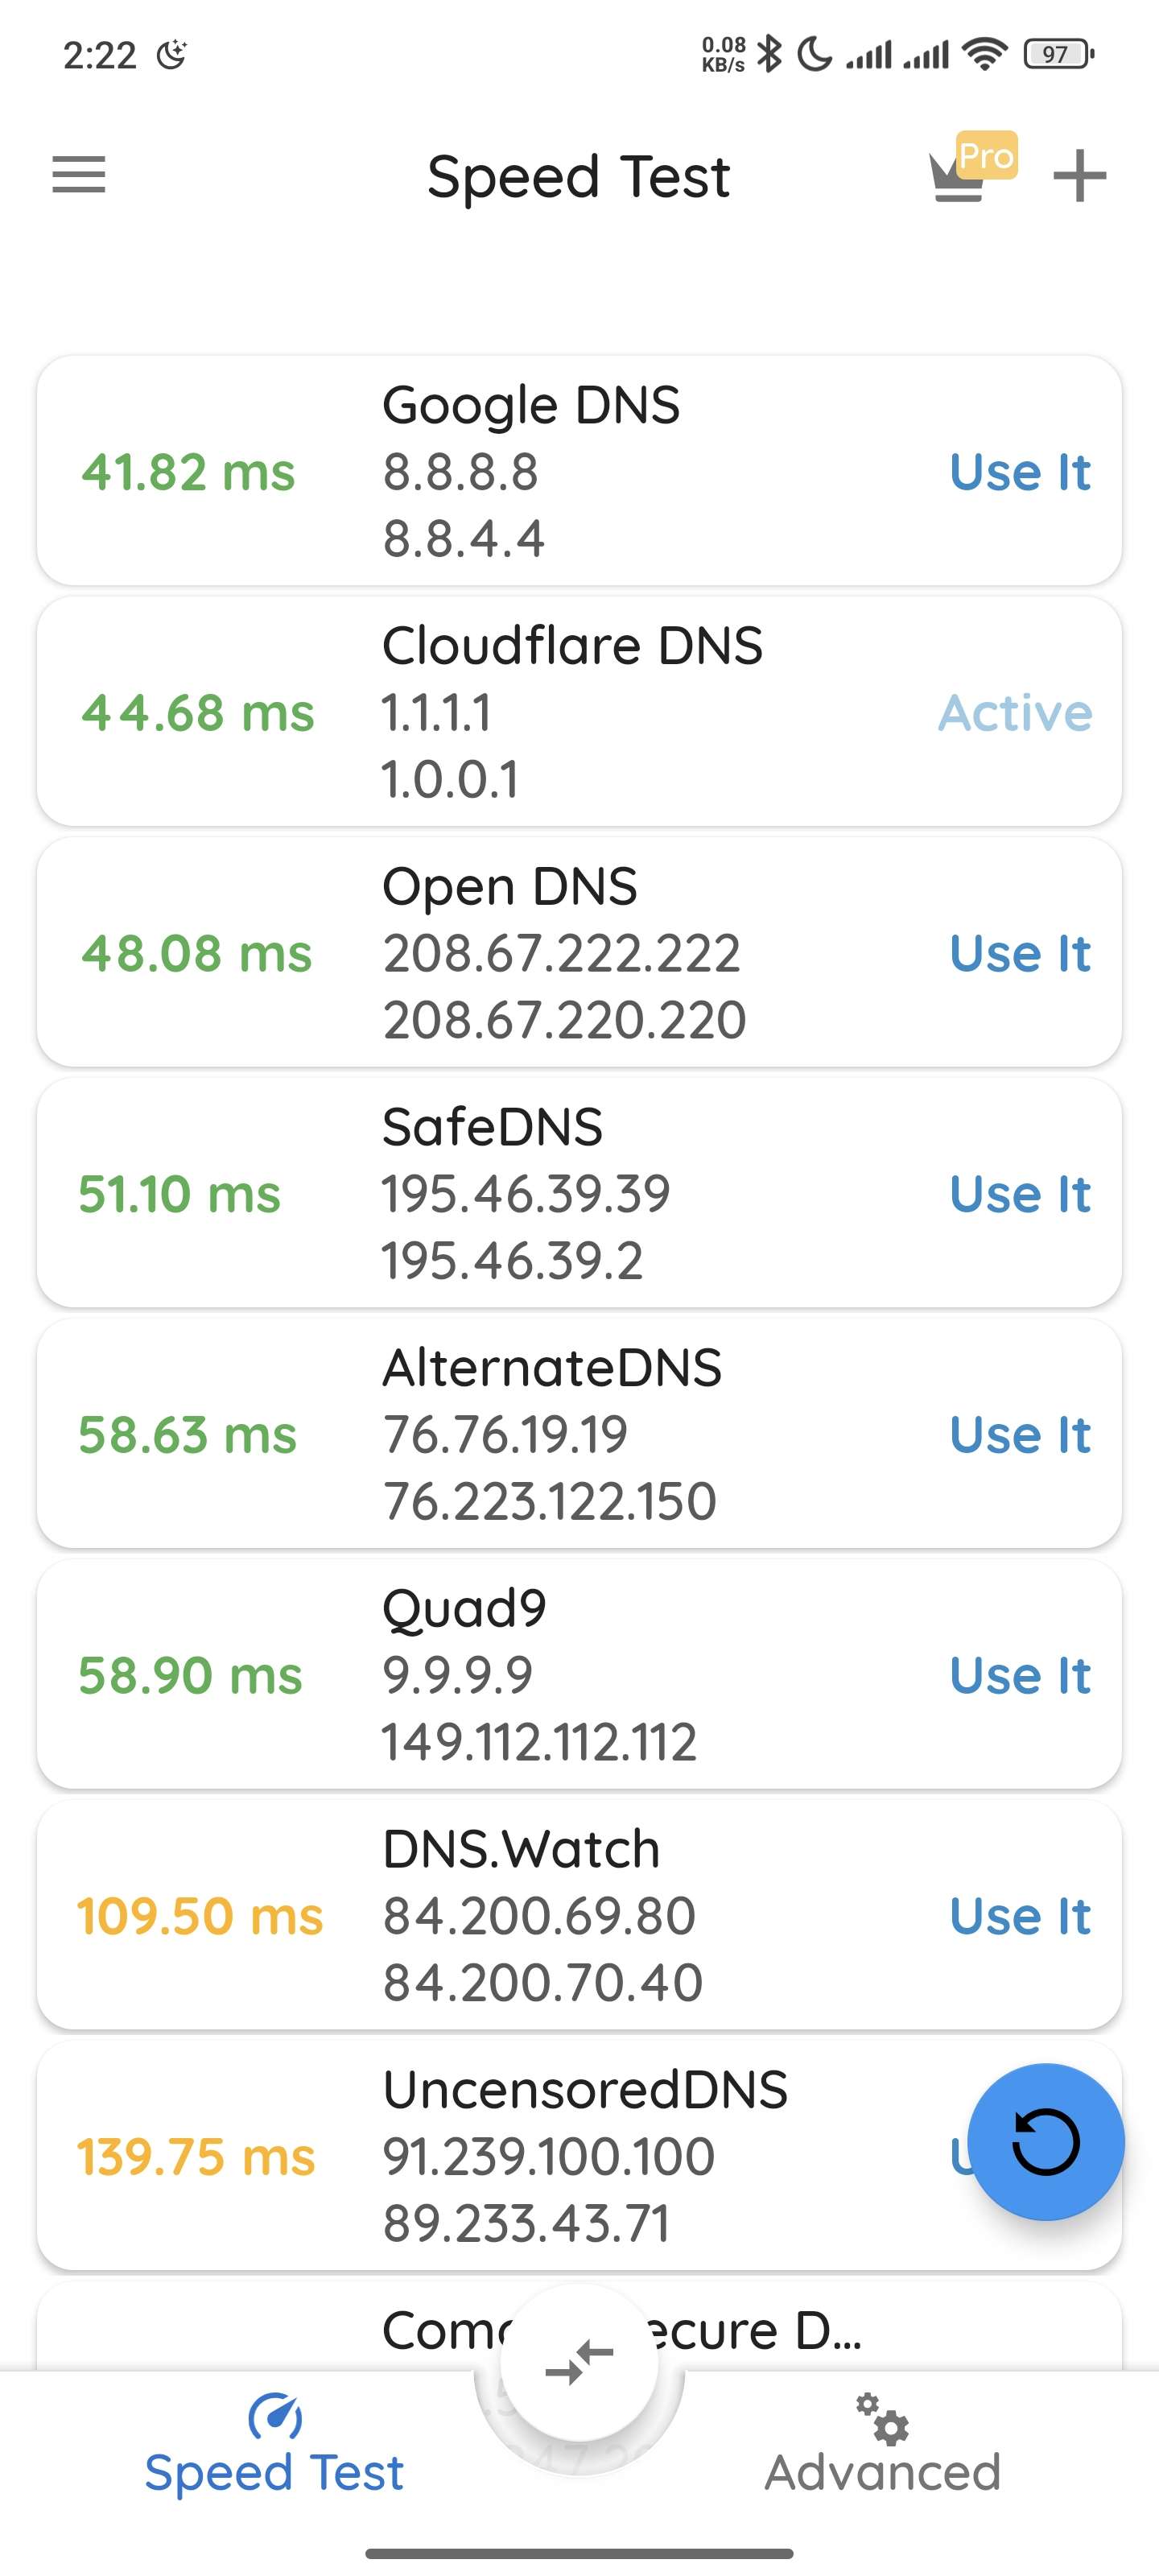1159x2576 pixels.
Task: Tap the blue refresh speed test button
Action: 1046,2141
